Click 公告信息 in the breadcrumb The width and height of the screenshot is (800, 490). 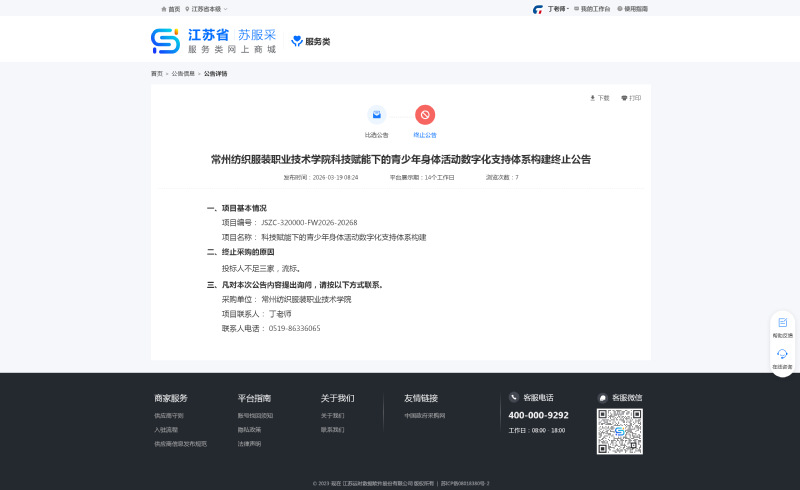point(183,74)
